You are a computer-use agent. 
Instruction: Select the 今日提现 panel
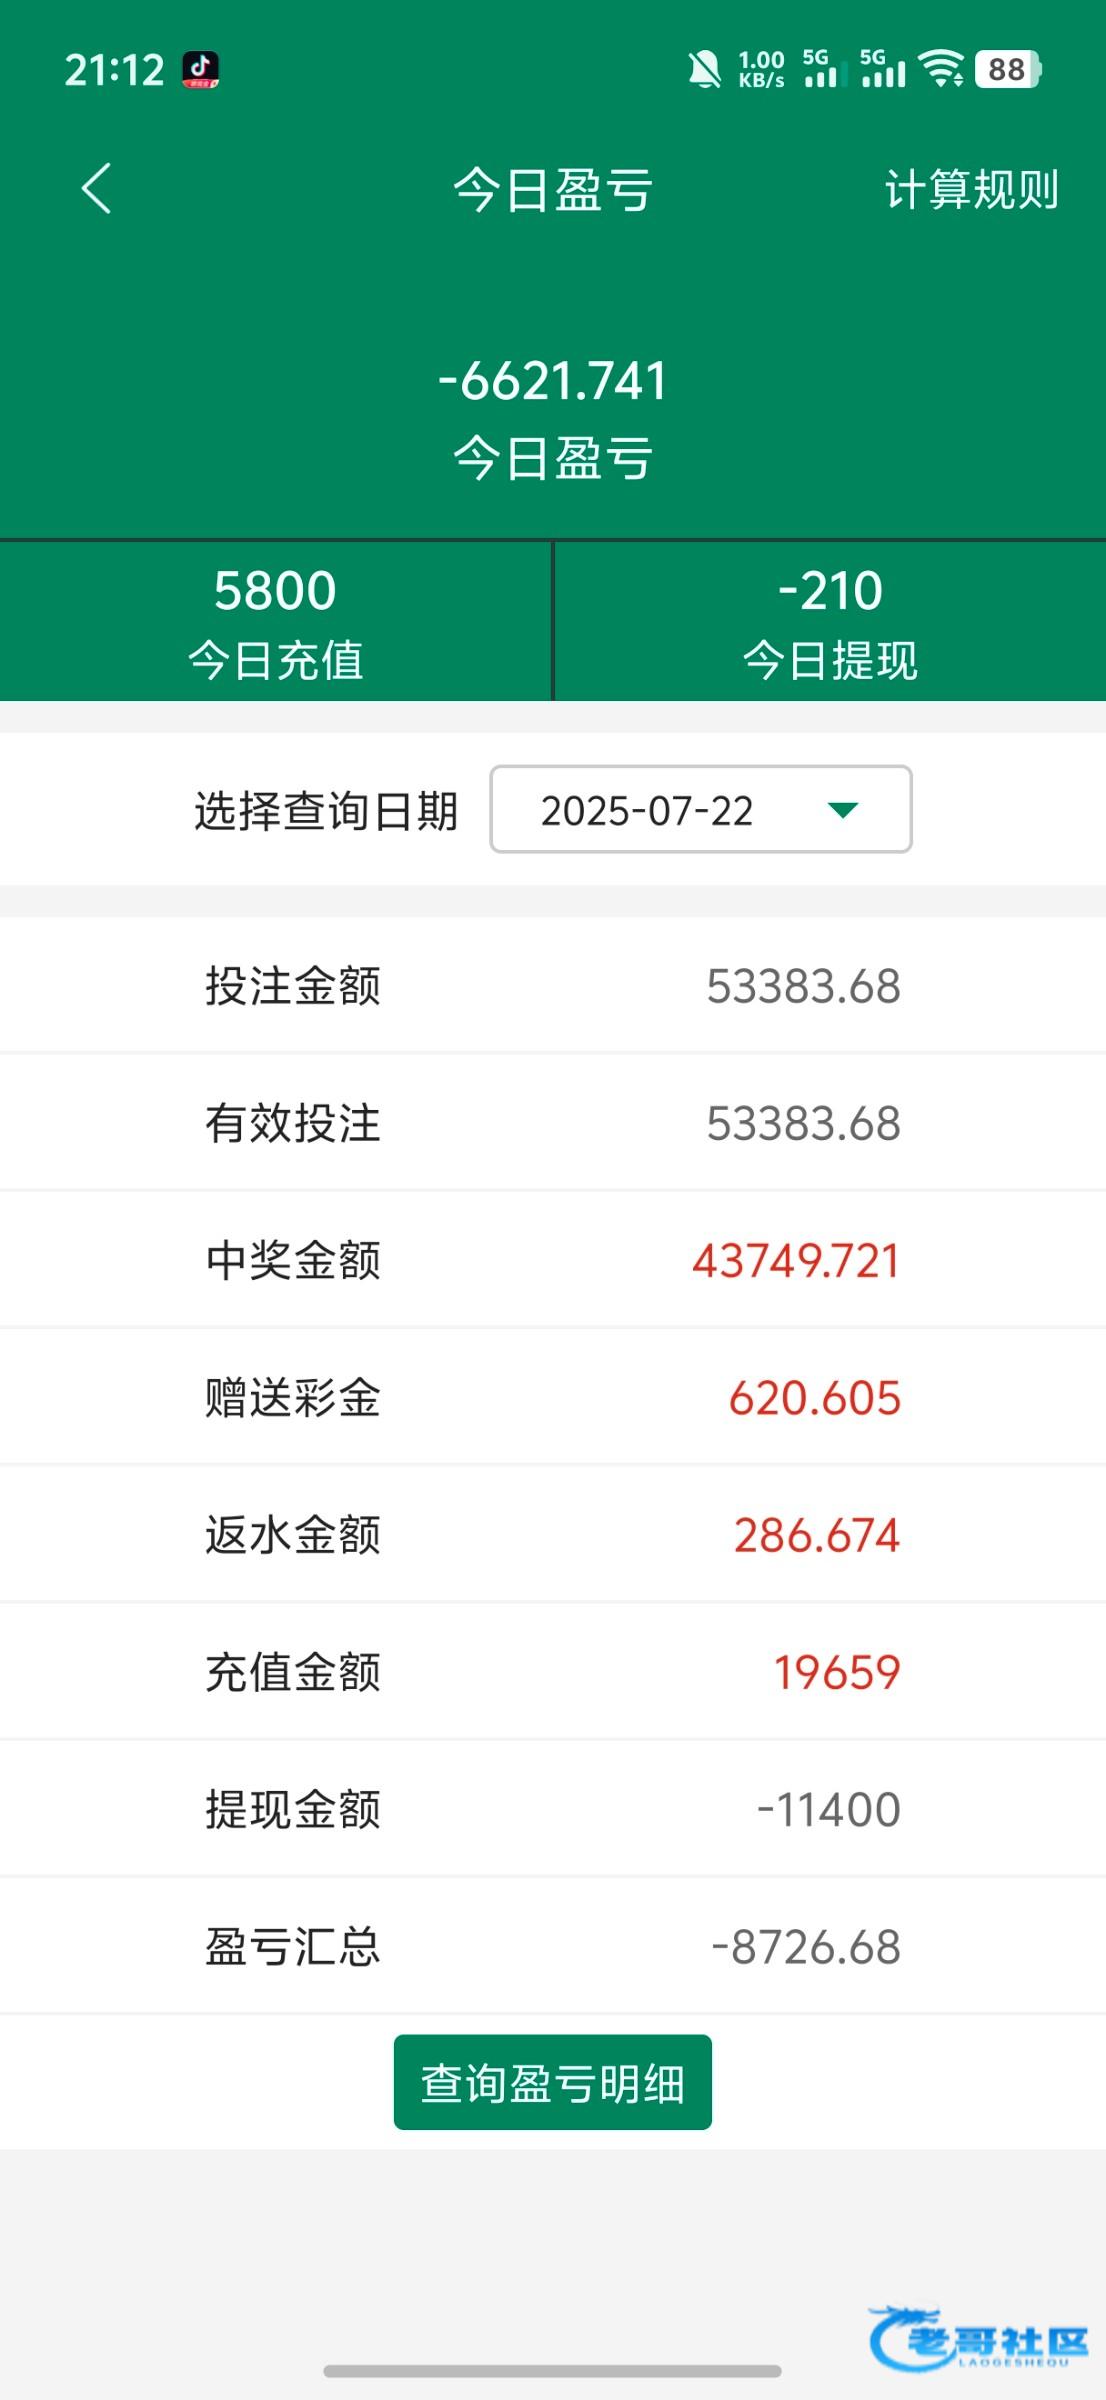830,622
